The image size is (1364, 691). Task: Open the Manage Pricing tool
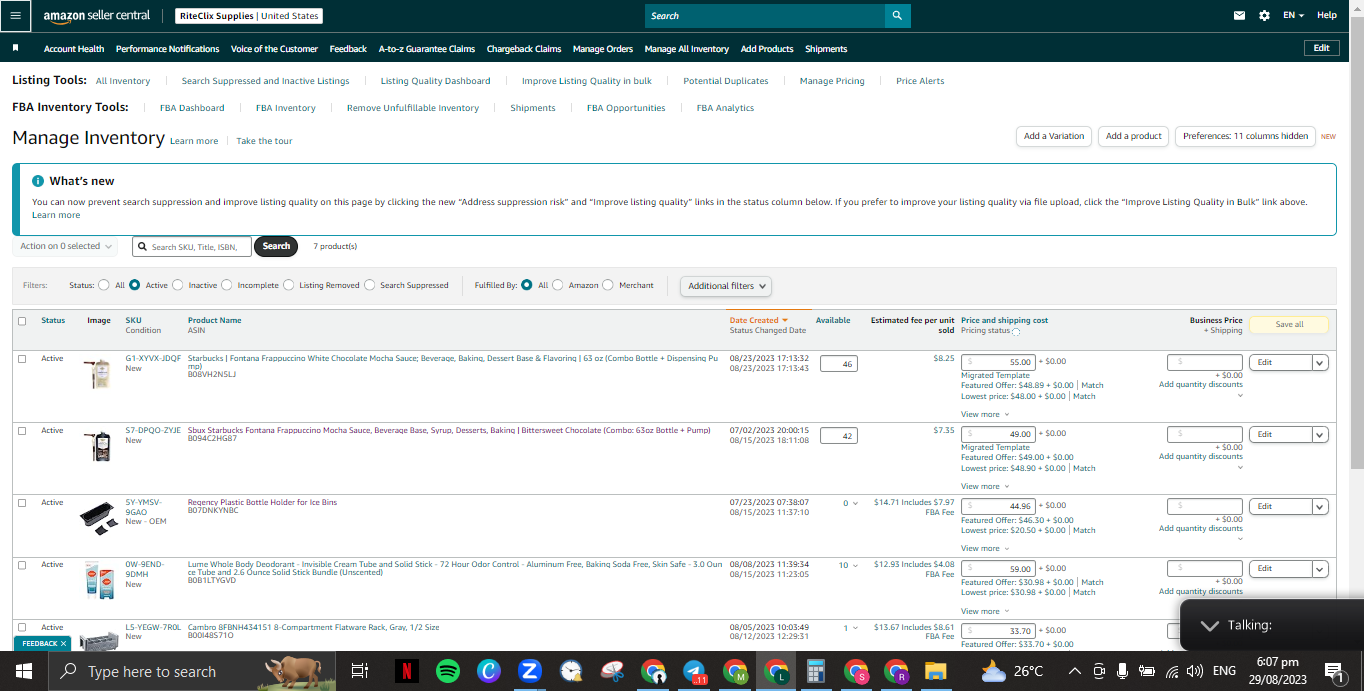(x=832, y=81)
